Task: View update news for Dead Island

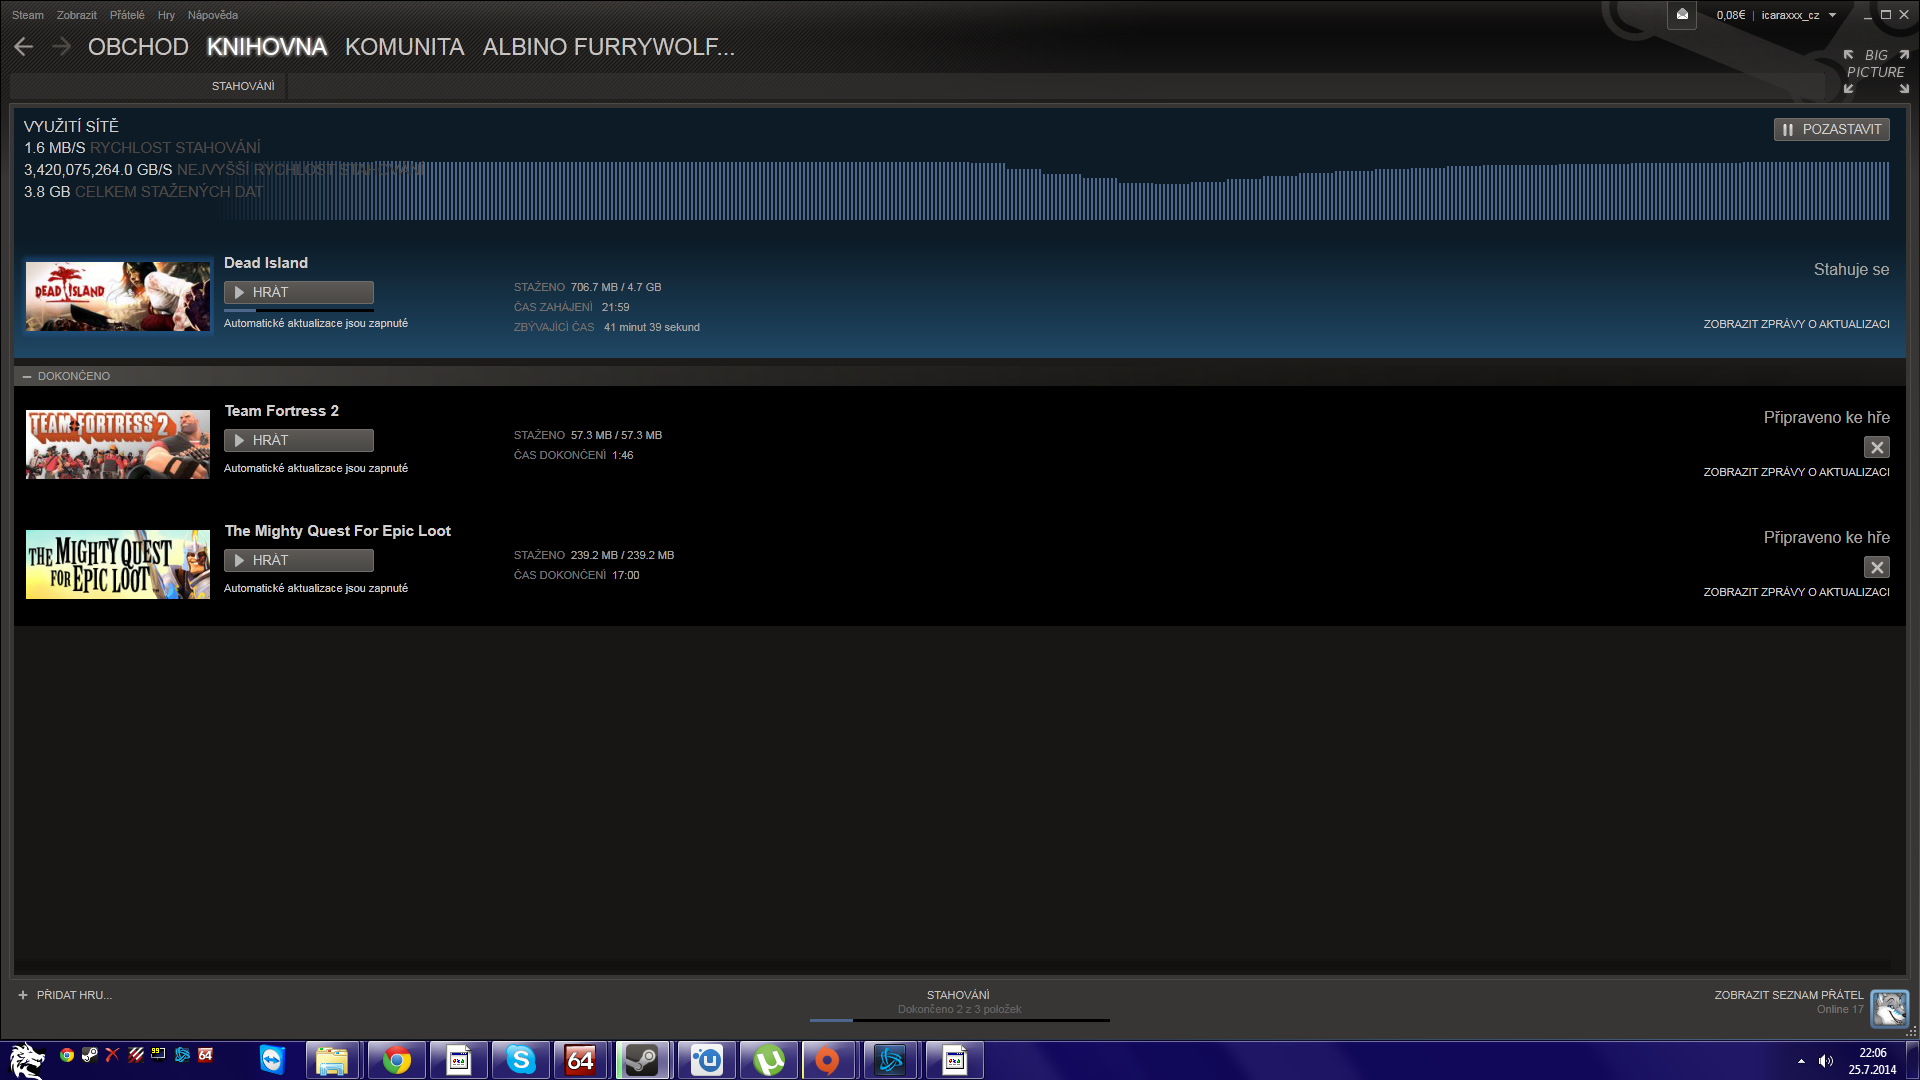Action: point(1796,324)
